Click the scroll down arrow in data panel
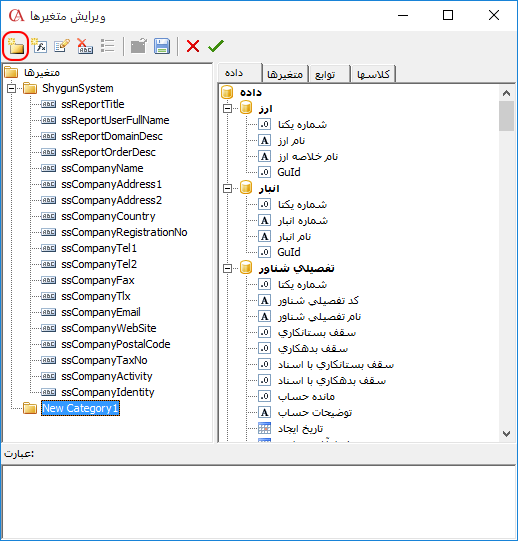 506,434
